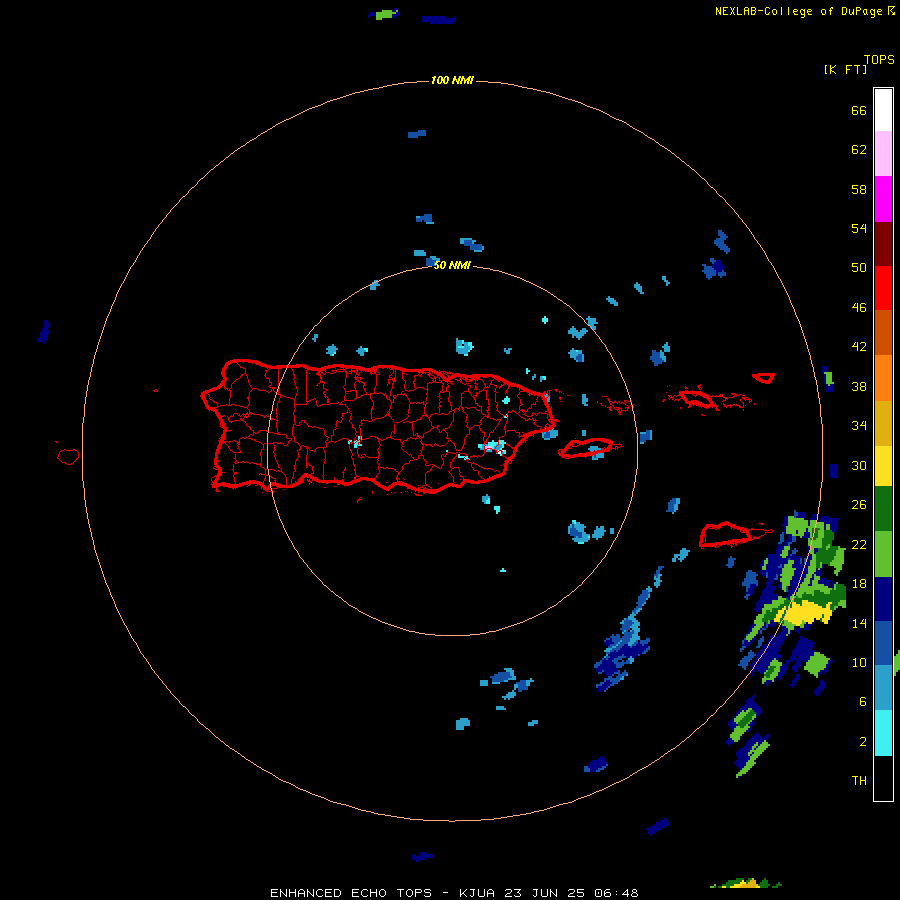
Task: Click the legend value "46"
Action: (859, 308)
